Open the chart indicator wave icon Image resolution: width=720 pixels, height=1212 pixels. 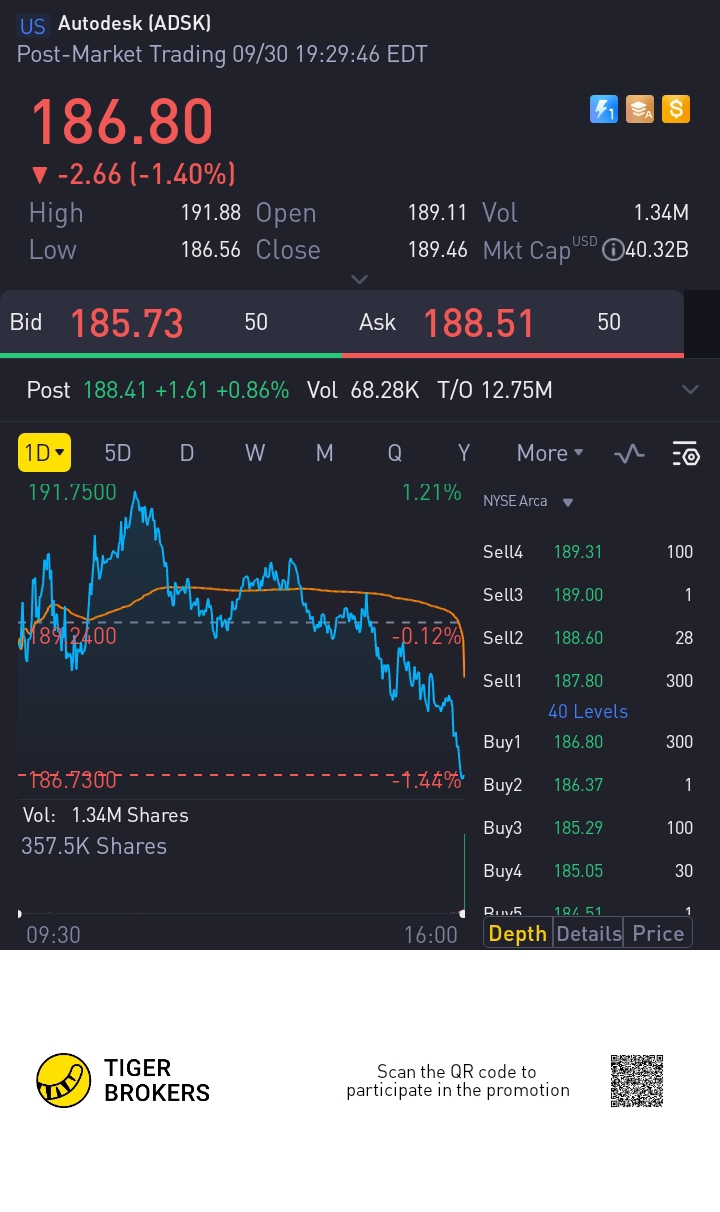629,453
